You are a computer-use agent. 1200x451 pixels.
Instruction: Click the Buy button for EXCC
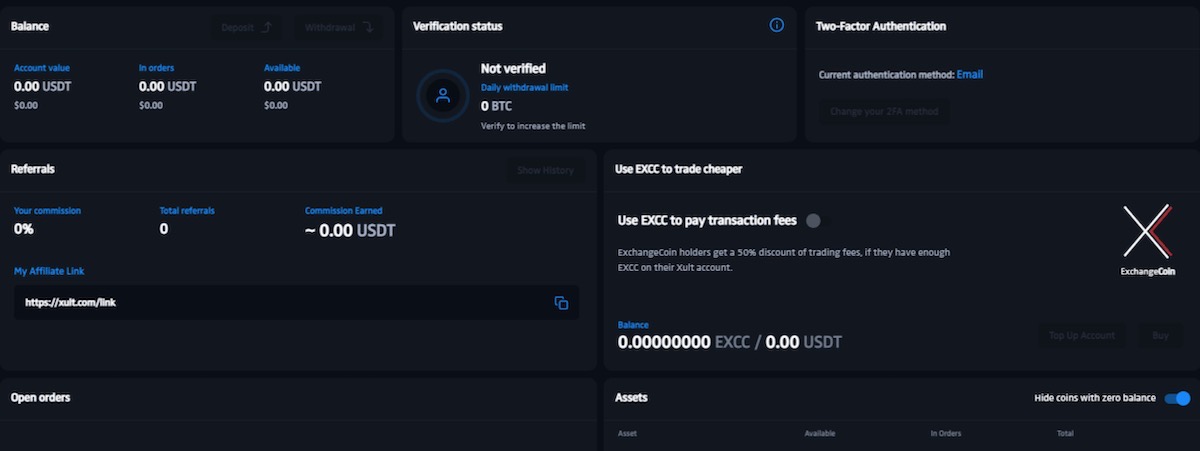coord(1160,336)
